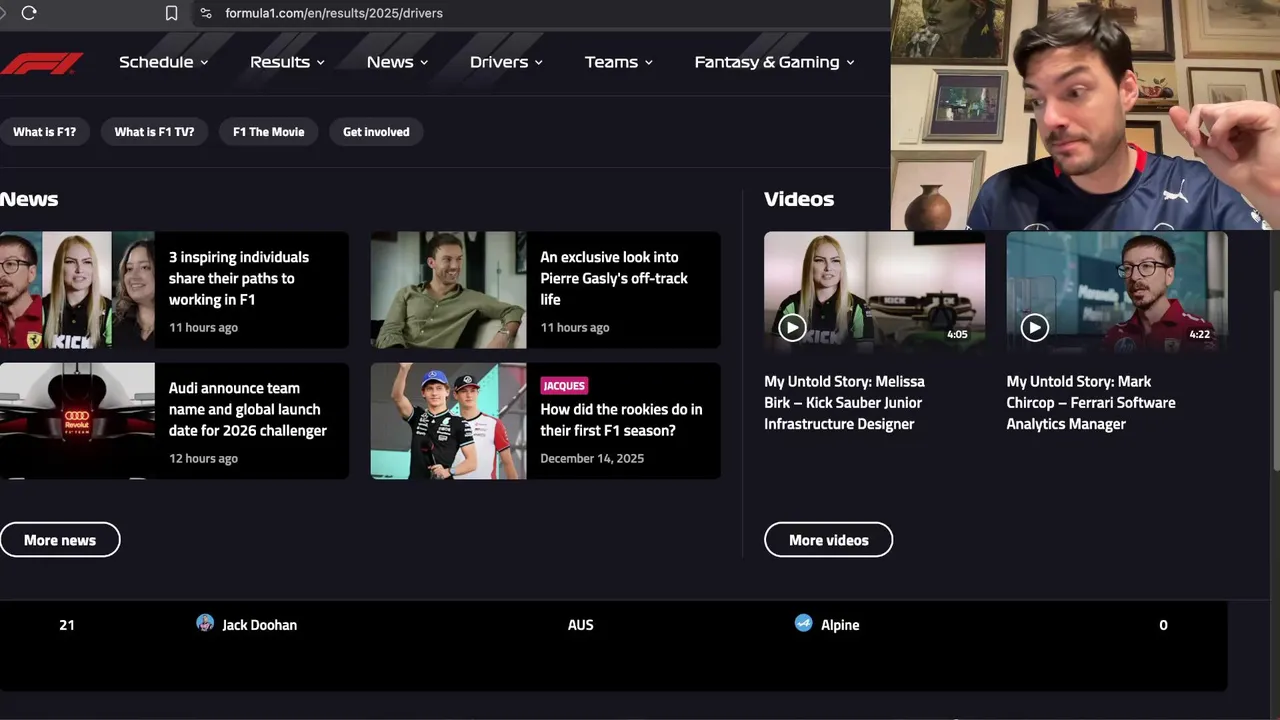Image resolution: width=1280 pixels, height=720 pixels.
Task: Open the Fantasy & Gaming menu
Action: pos(775,62)
